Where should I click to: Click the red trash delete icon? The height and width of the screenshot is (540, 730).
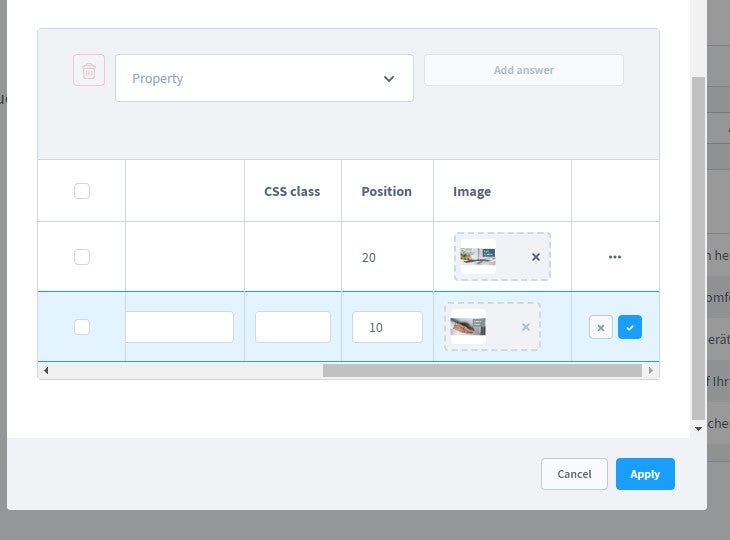click(x=89, y=70)
